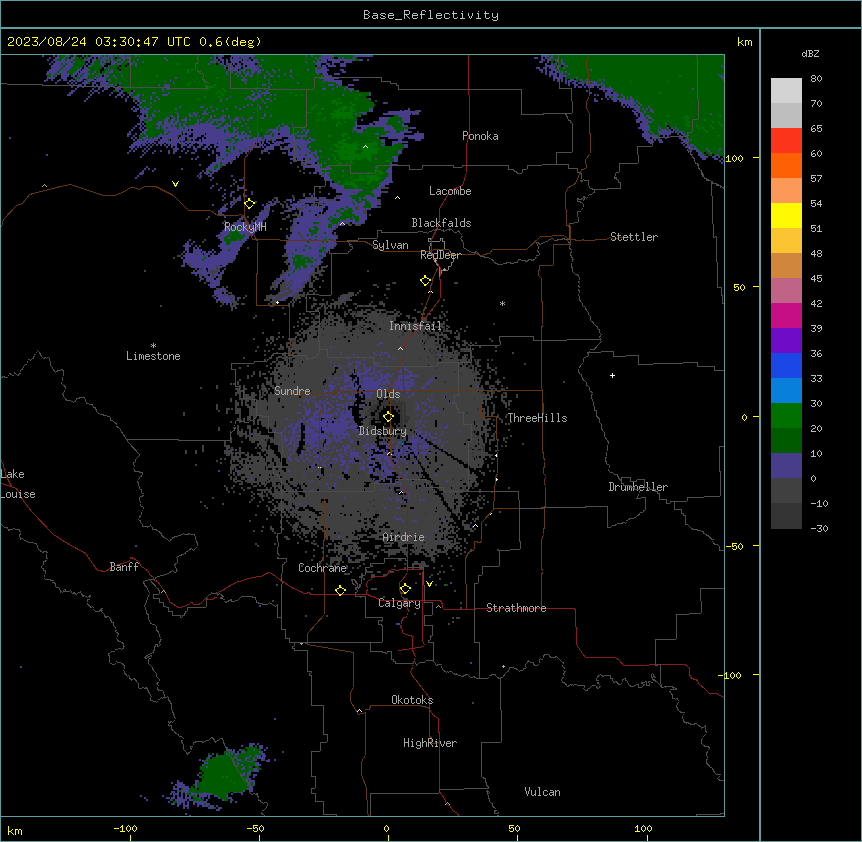The height and width of the screenshot is (842, 862).
Task: Click the yellow diamond marker below Cochrane
Action: click(340, 590)
